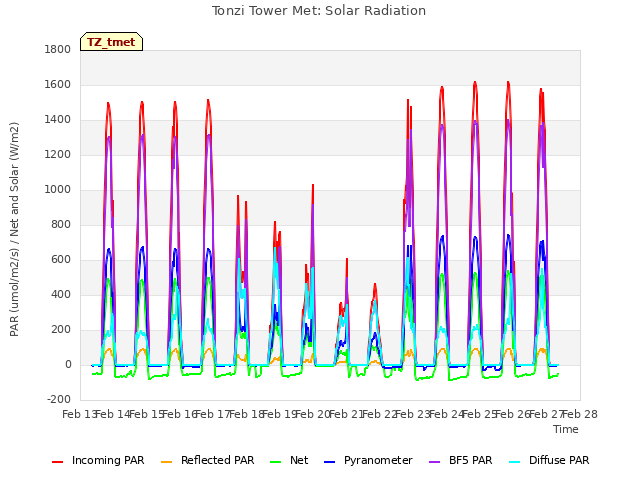Click the TZ_tmet label box
The height and width of the screenshot is (480, 640).
(111, 42)
